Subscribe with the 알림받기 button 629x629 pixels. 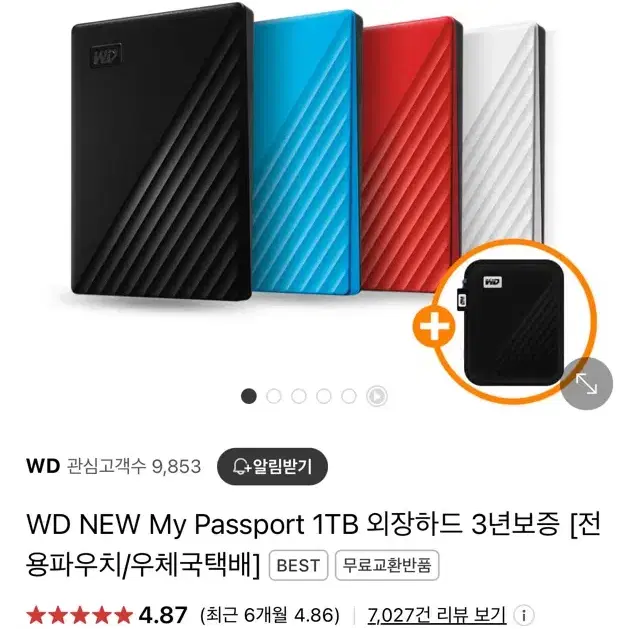(x=272, y=466)
